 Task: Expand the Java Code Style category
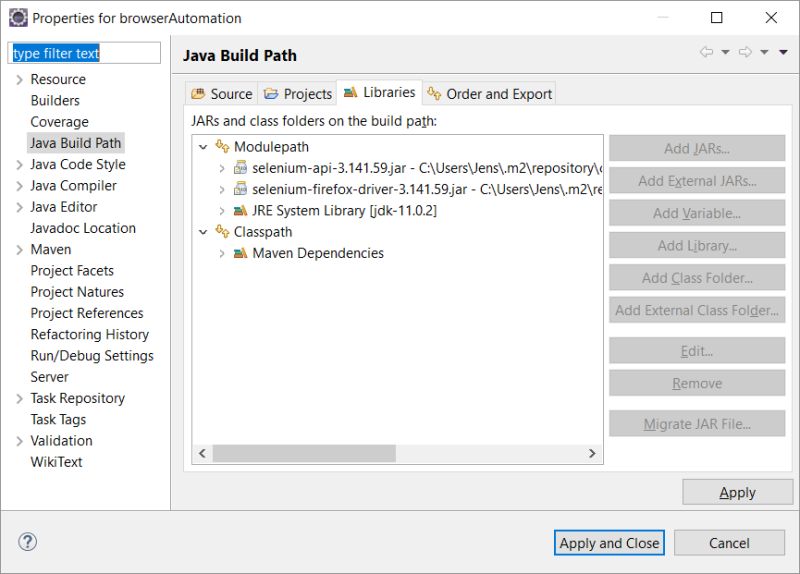pos(19,165)
